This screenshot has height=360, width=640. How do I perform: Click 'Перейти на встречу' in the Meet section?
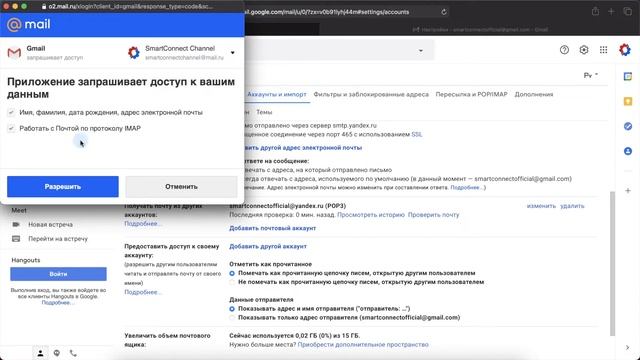58,239
